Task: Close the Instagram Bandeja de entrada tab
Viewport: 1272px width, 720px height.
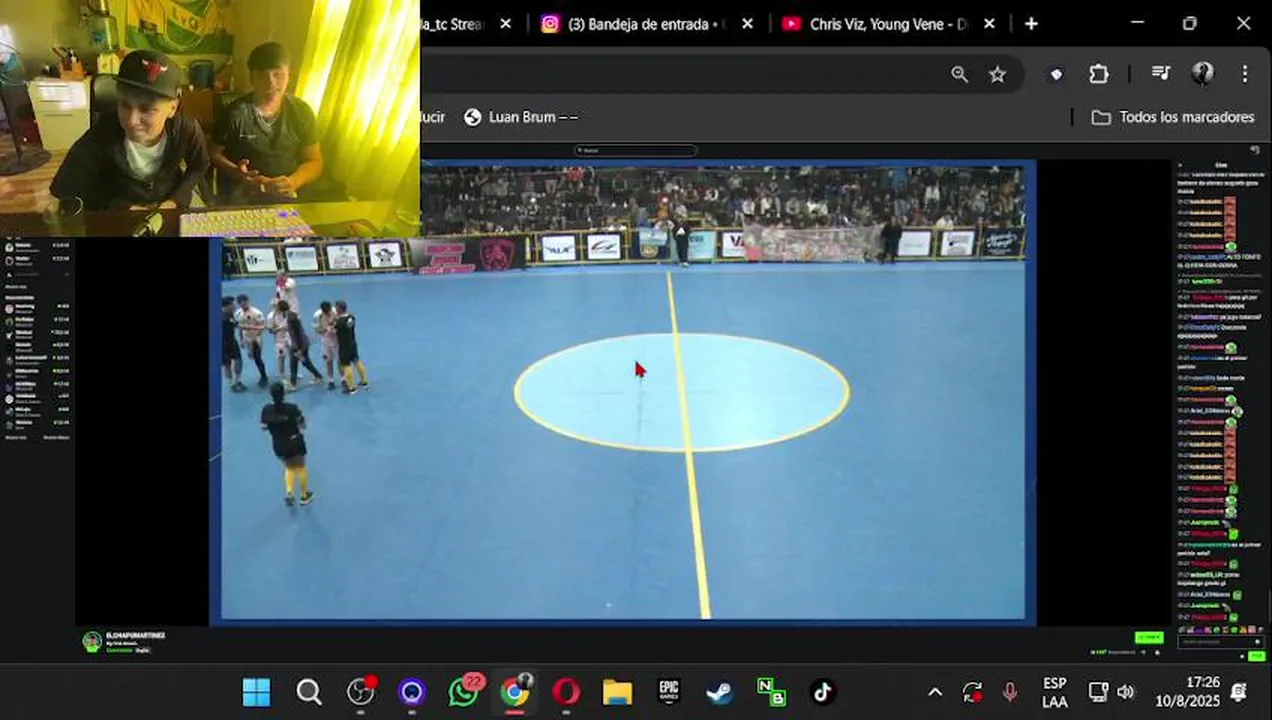Action: point(747,24)
